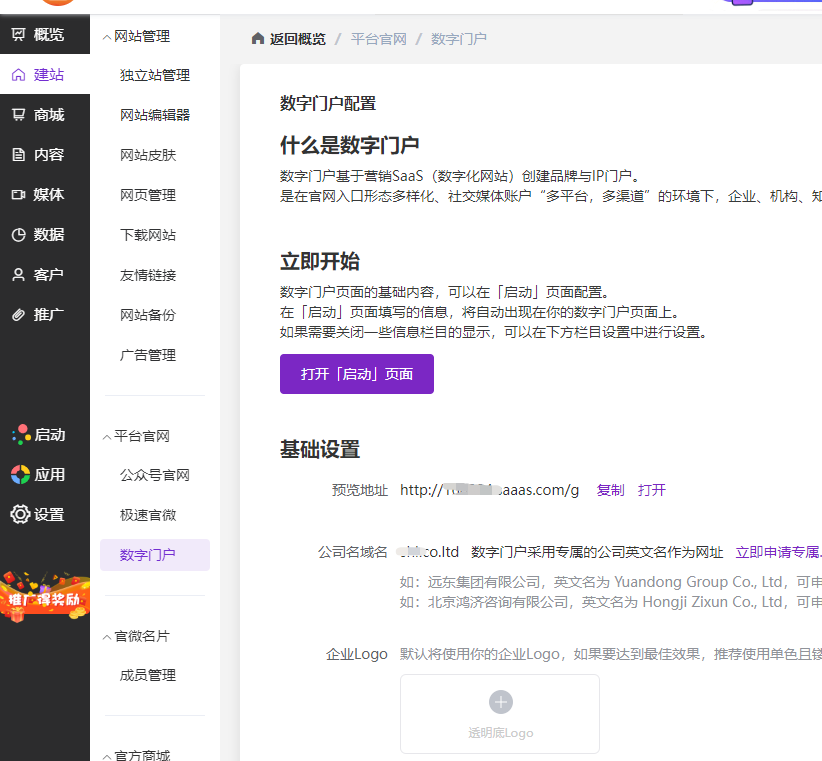
Task: Click the 概览 overview icon in sidebar
Action: (19, 35)
